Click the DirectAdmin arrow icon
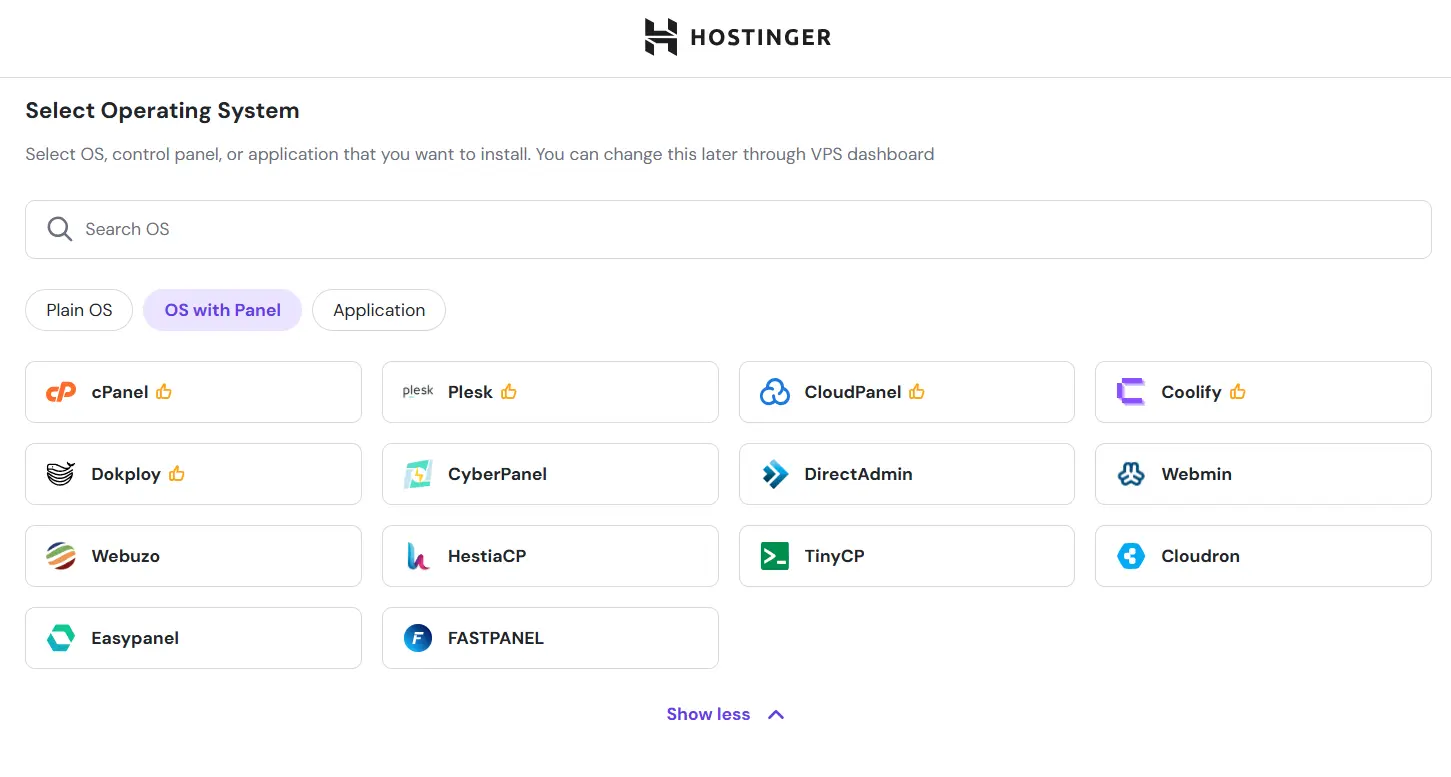 (775, 474)
